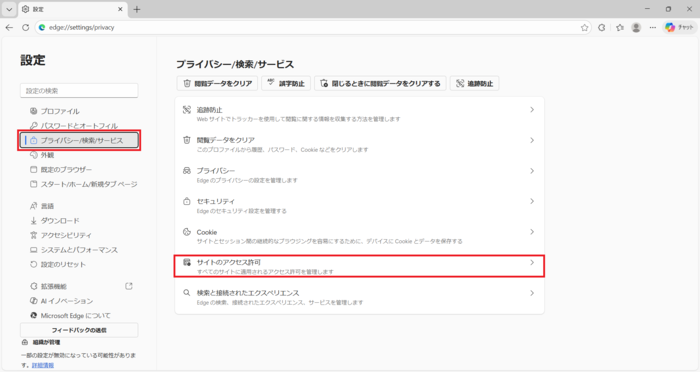Image resolution: width=700 pixels, height=372 pixels.
Task: Open the profile avatar icon
Action: [x=636, y=28]
